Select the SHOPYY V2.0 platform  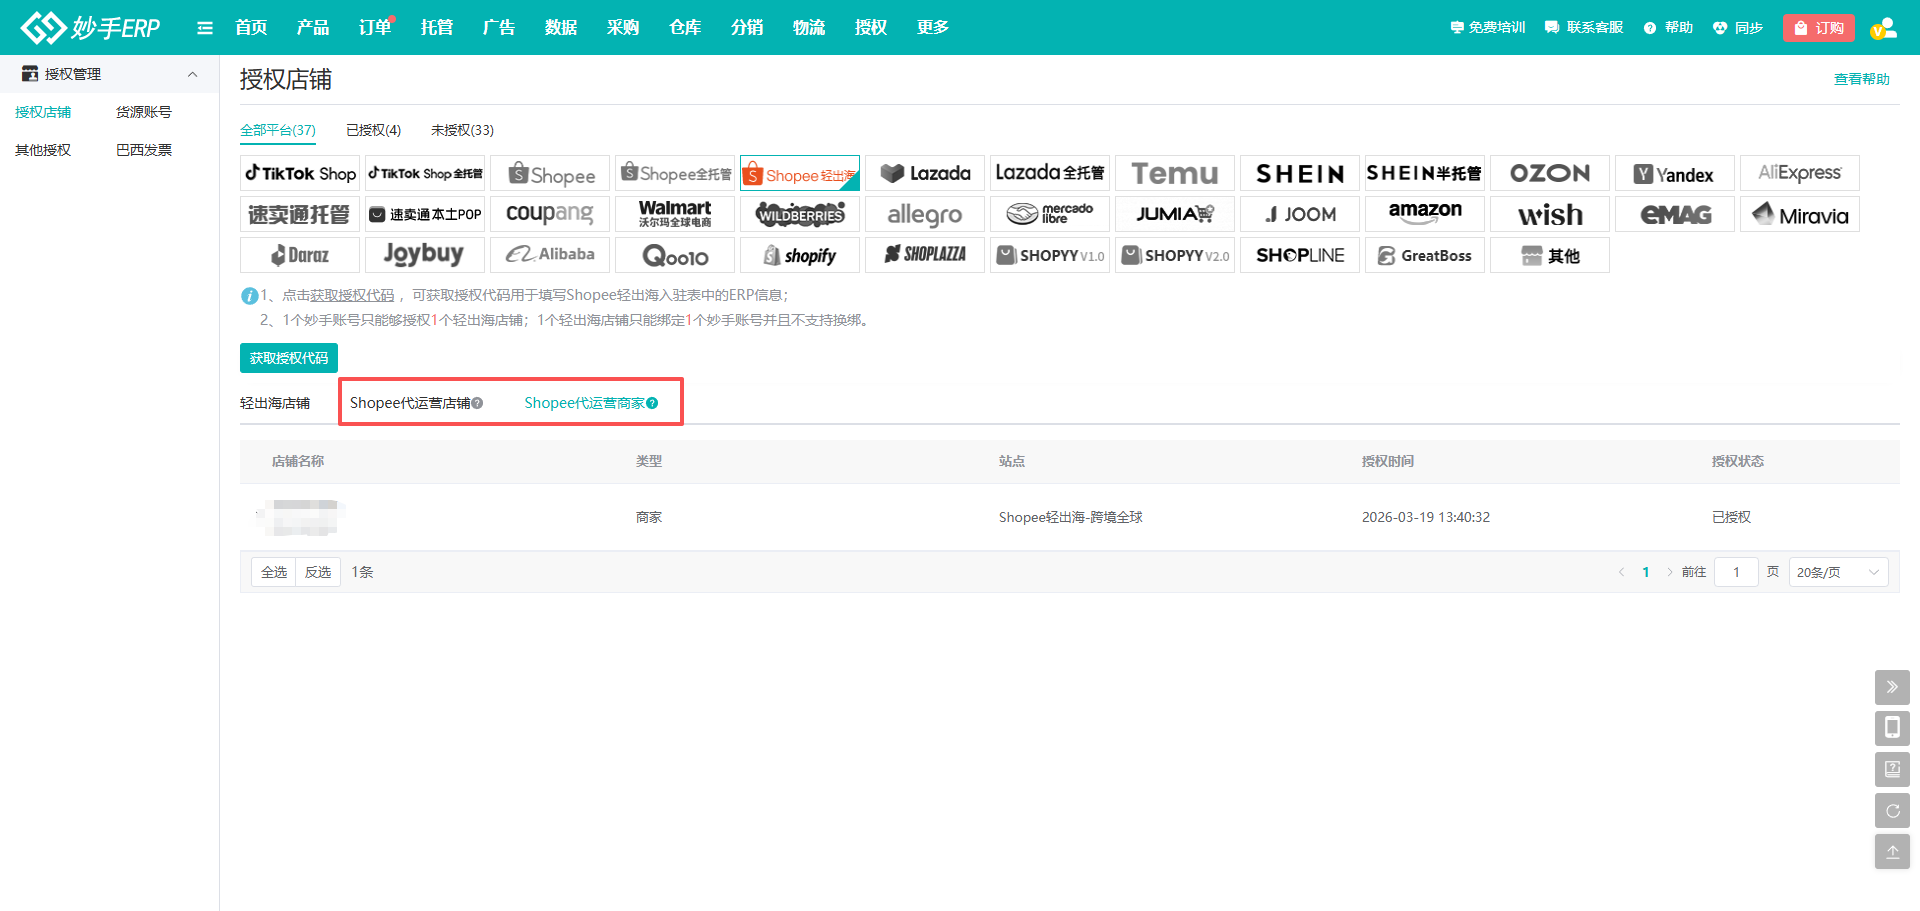click(1175, 255)
